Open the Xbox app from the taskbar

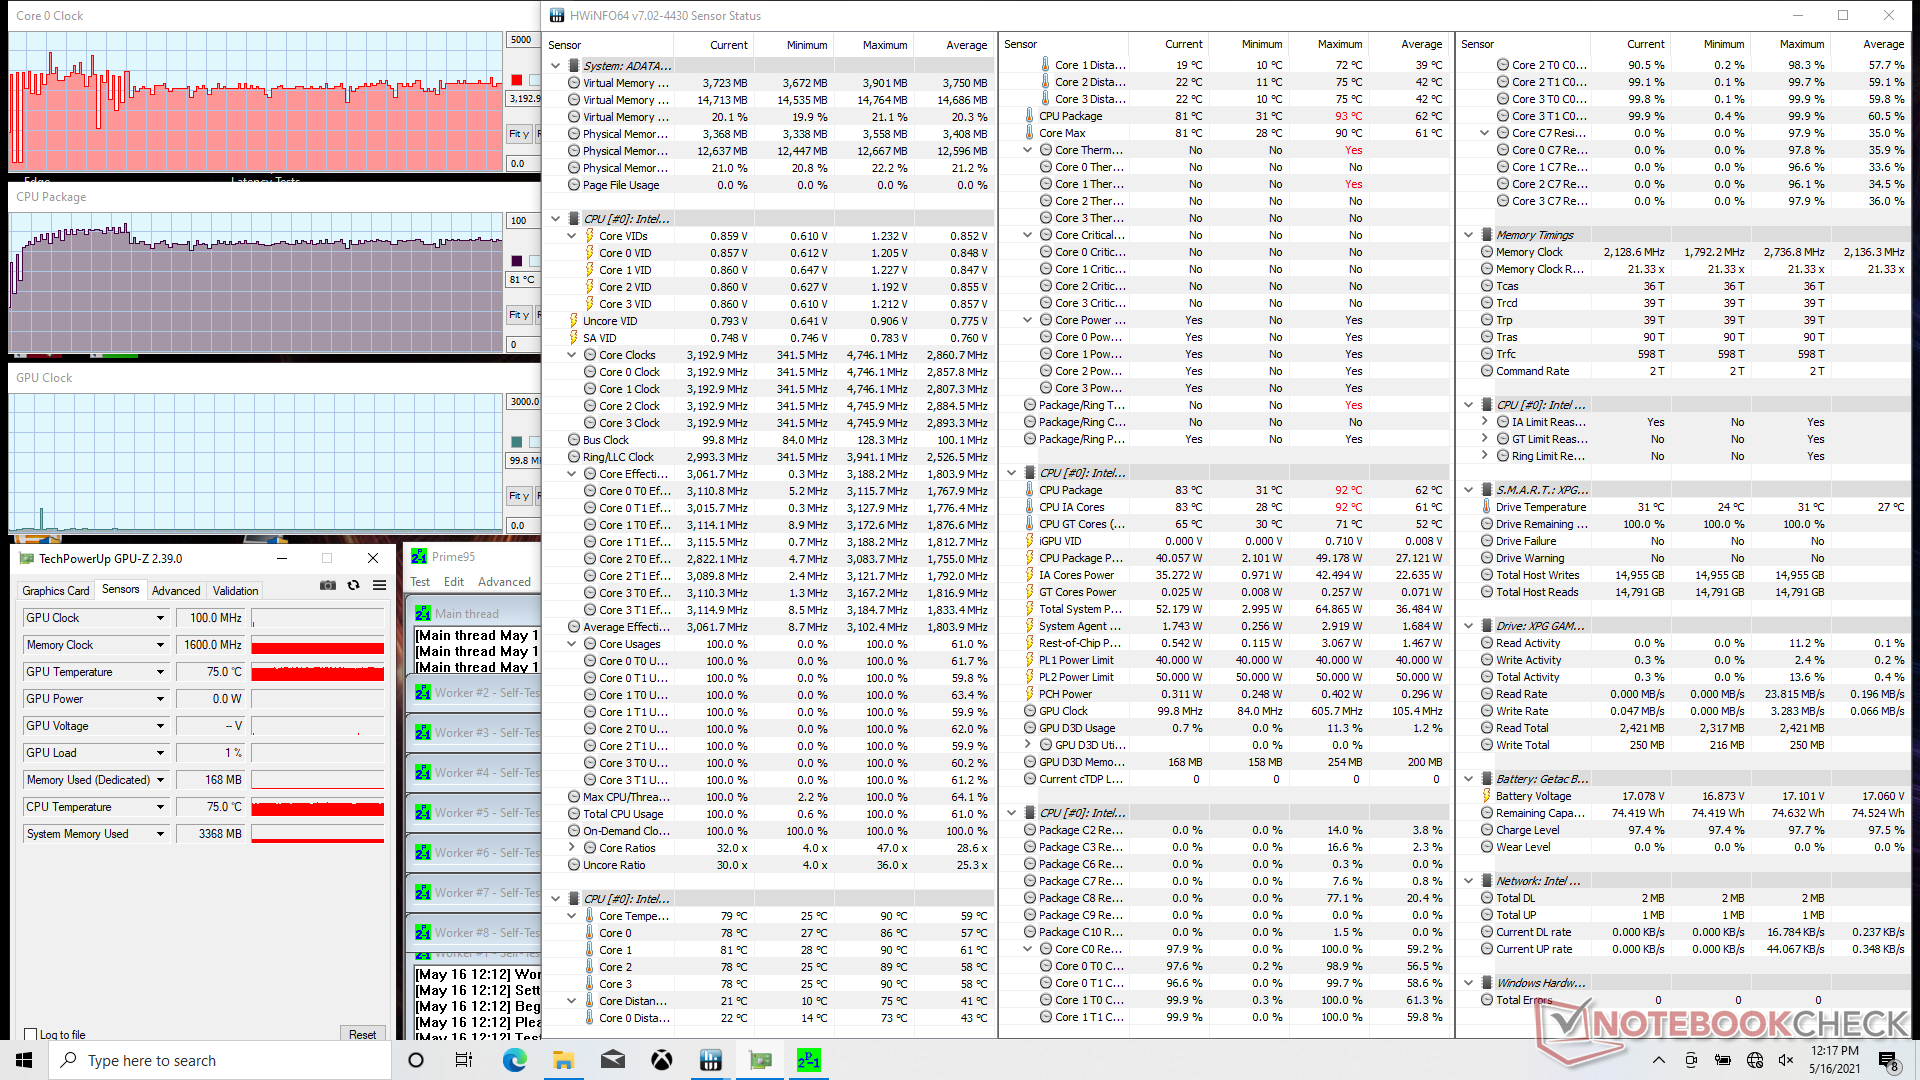[662, 1060]
